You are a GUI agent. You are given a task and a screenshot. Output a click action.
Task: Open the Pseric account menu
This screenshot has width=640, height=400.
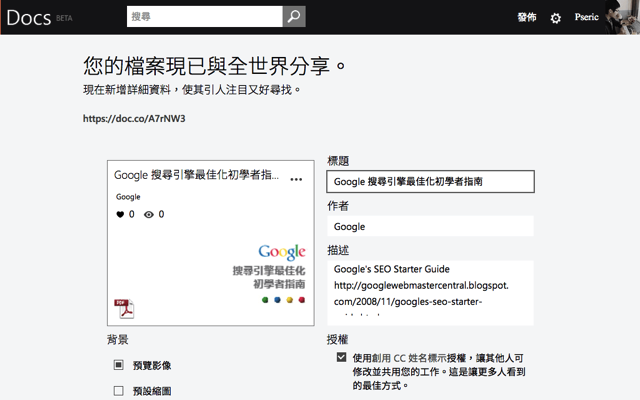(x=587, y=17)
